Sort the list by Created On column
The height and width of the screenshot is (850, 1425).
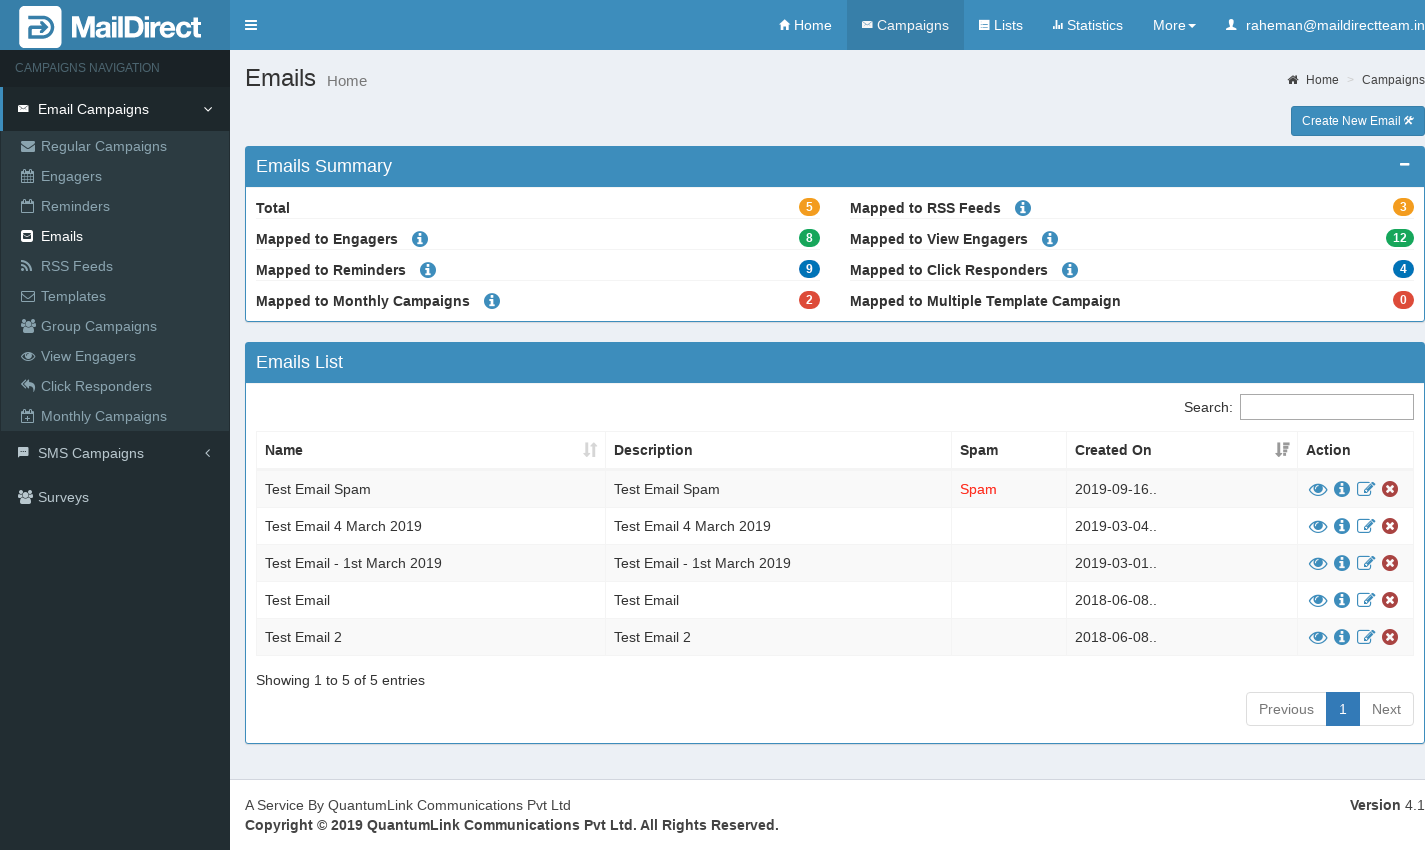(x=1180, y=450)
